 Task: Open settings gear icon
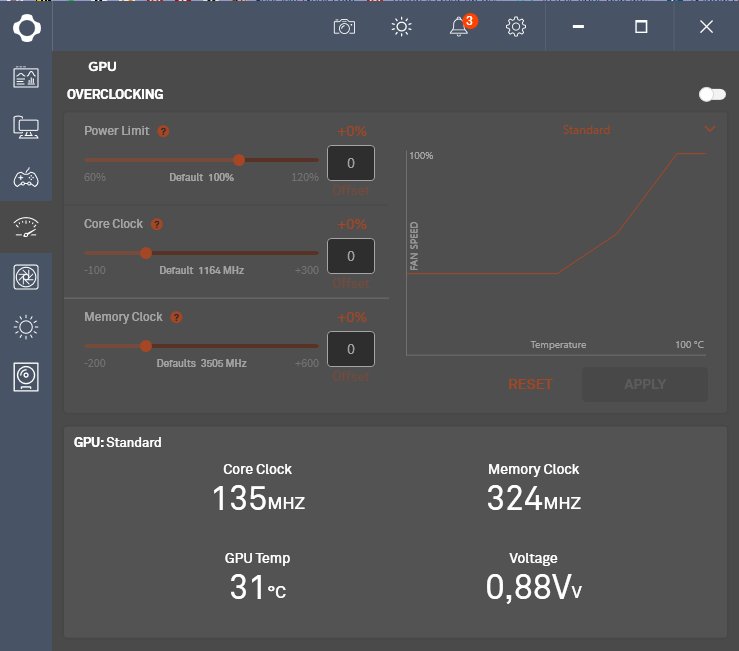click(516, 27)
